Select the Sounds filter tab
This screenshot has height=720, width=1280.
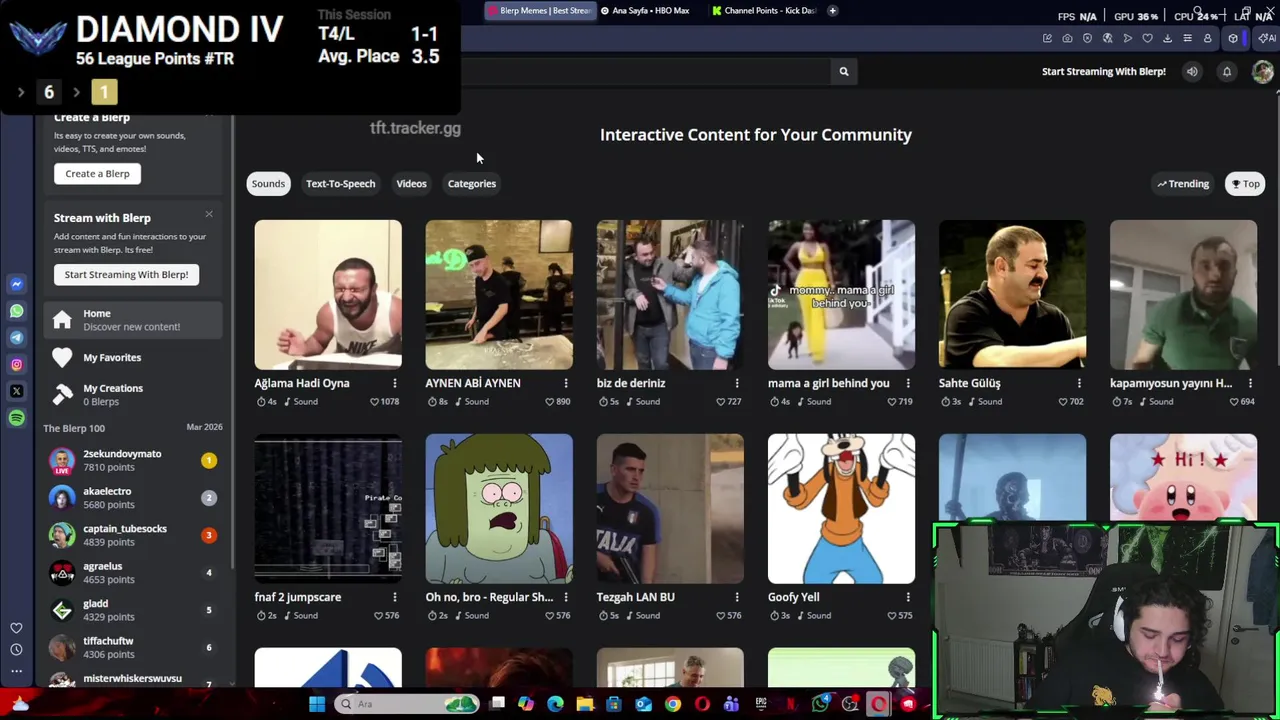(x=268, y=183)
